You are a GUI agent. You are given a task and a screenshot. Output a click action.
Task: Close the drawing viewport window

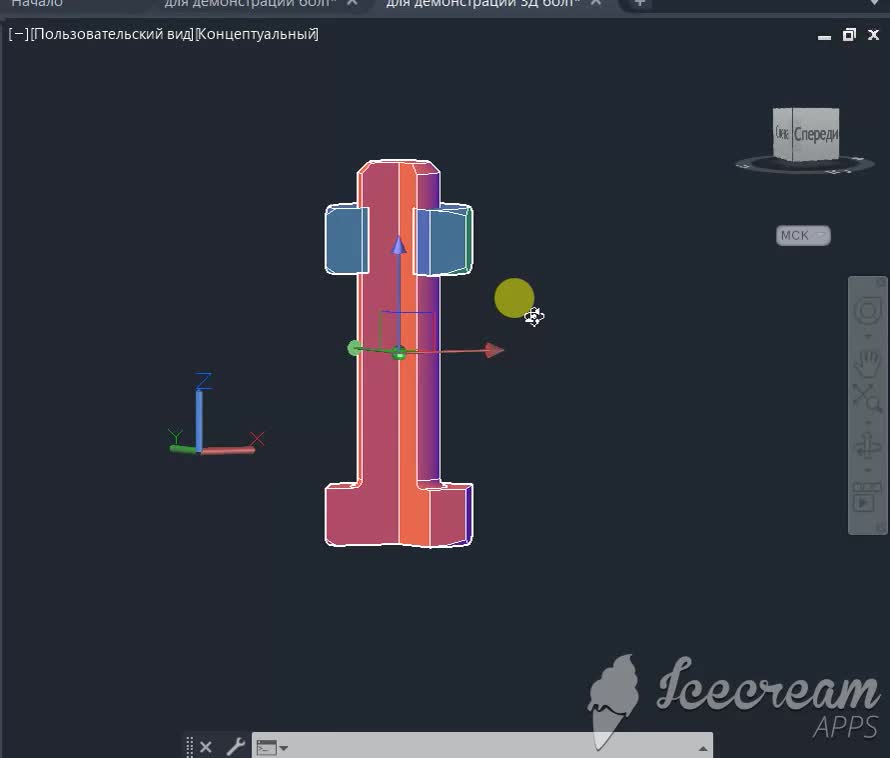click(874, 35)
